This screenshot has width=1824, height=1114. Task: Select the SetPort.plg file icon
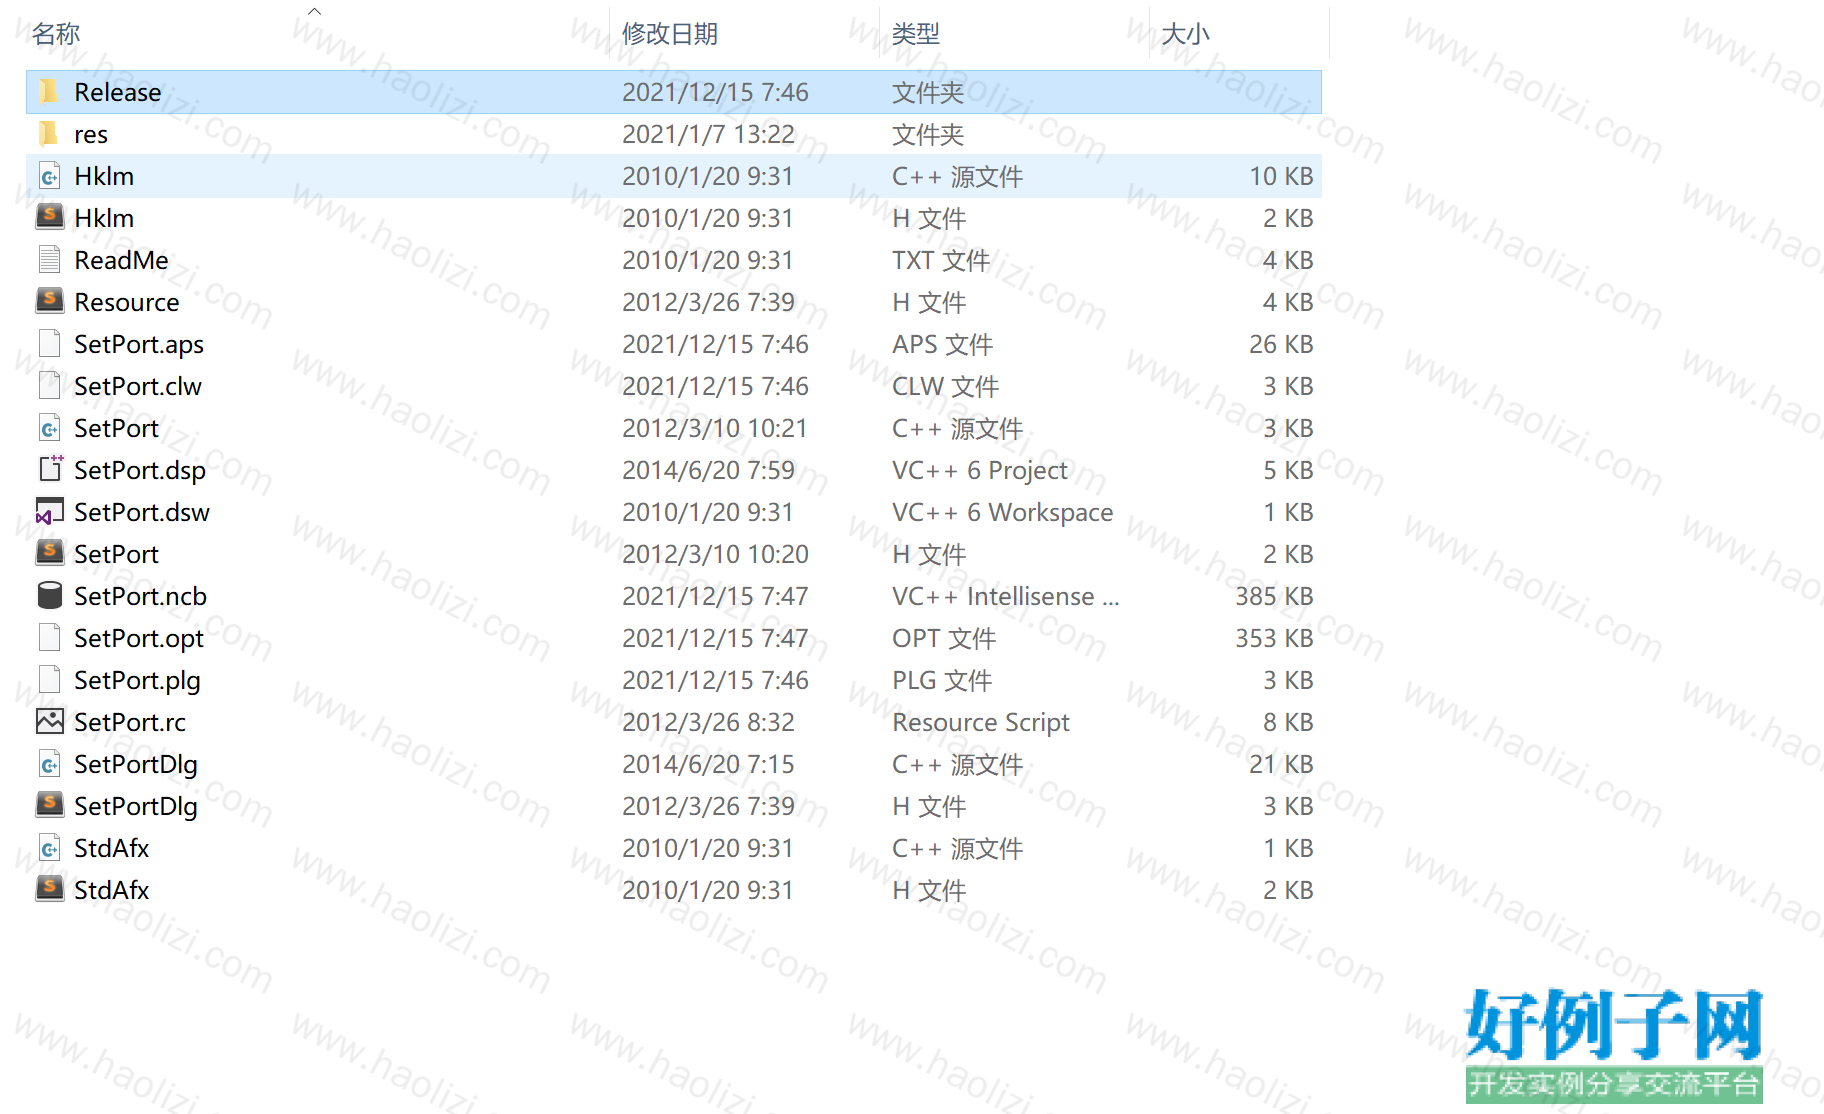[x=49, y=680]
